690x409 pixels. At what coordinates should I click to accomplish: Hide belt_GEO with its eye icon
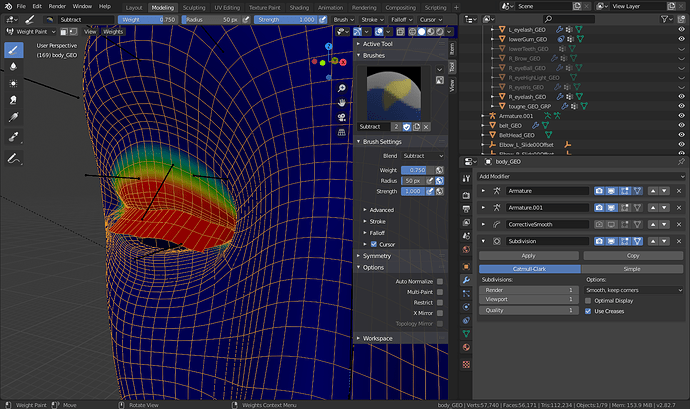coord(681,125)
